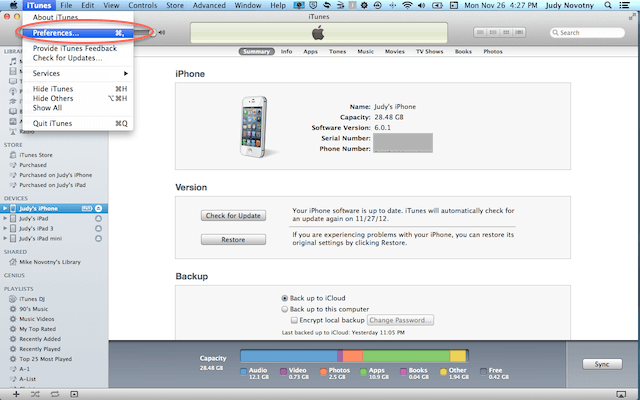The height and width of the screenshot is (400, 640).
Task: Click the battery status icon
Action: tap(437, 5)
